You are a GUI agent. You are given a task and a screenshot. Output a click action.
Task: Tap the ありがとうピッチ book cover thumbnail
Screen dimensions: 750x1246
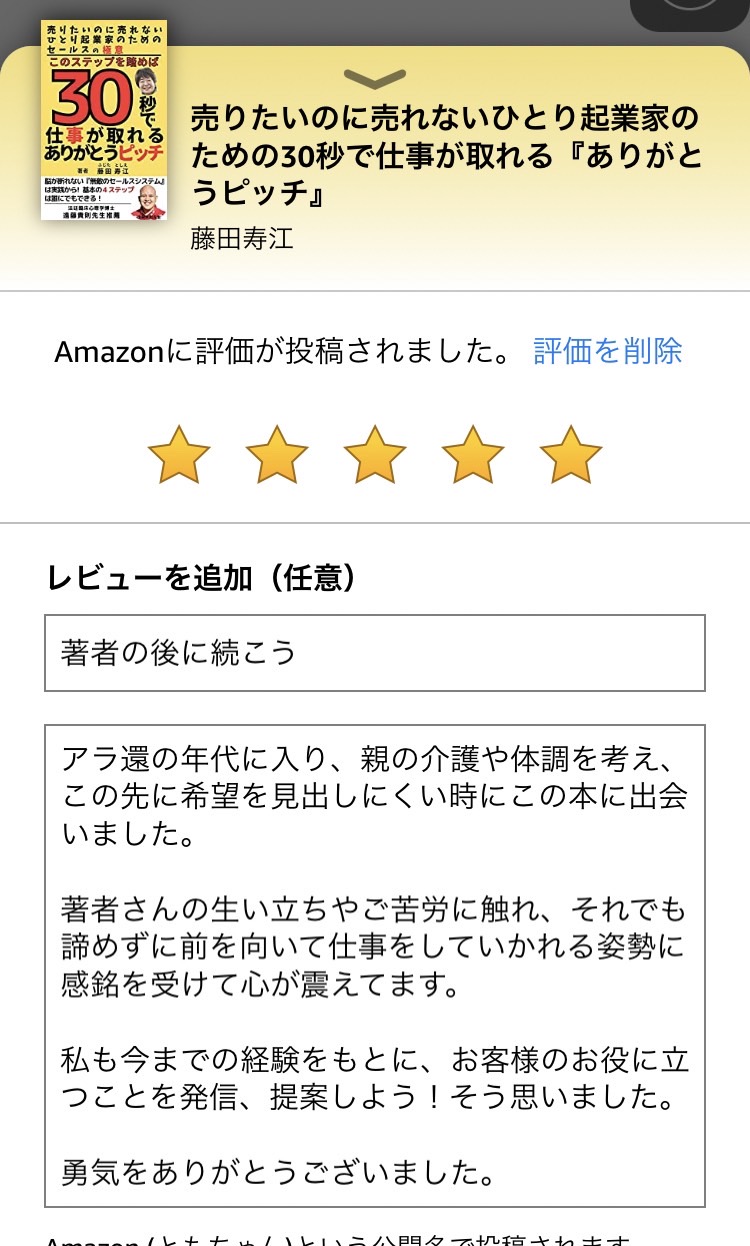click(x=104, y=120)
